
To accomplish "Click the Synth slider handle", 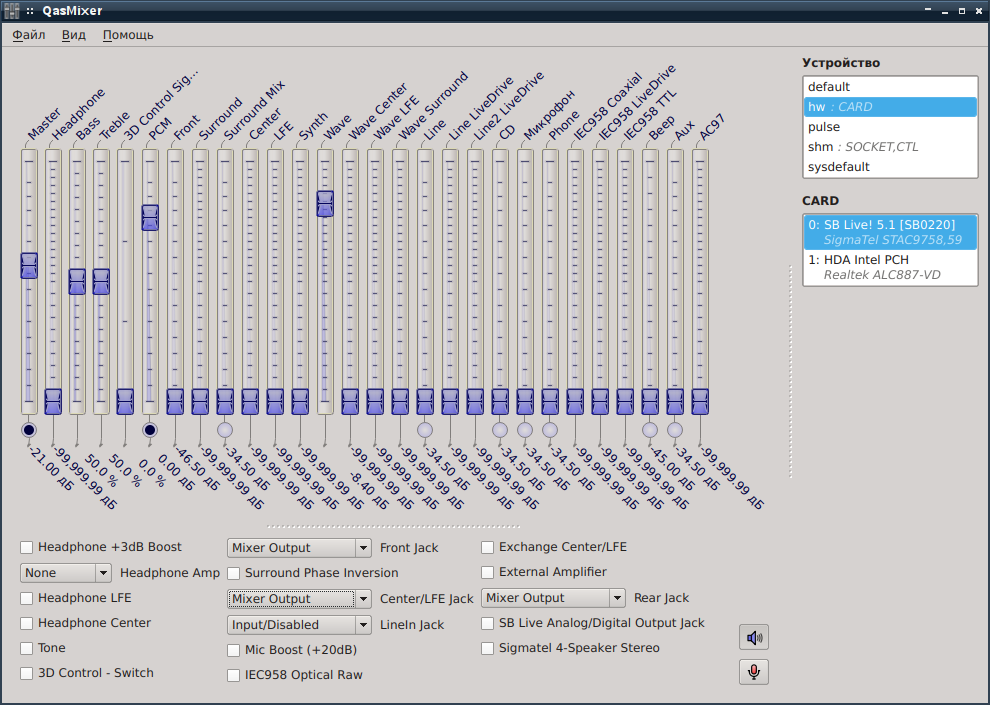I will point(300,401).
